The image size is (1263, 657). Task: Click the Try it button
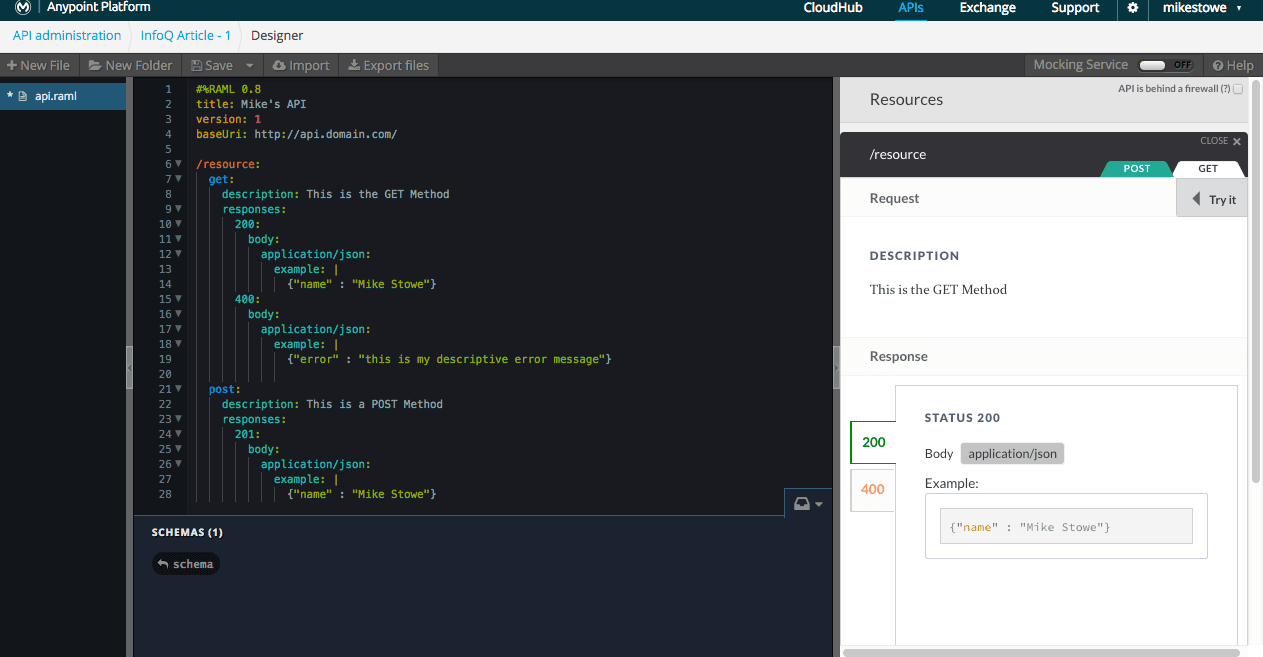point(1213,199)
